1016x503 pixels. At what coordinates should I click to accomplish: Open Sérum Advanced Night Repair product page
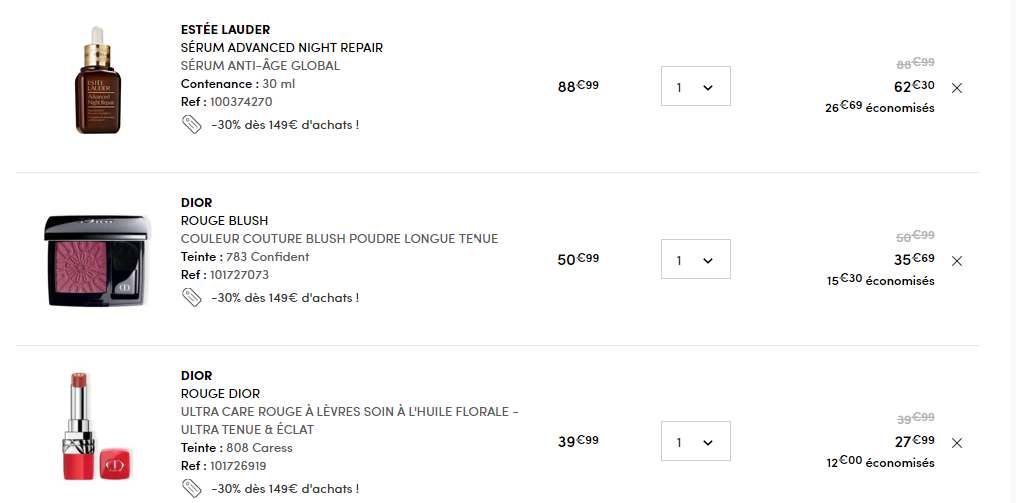coord(281,48)
